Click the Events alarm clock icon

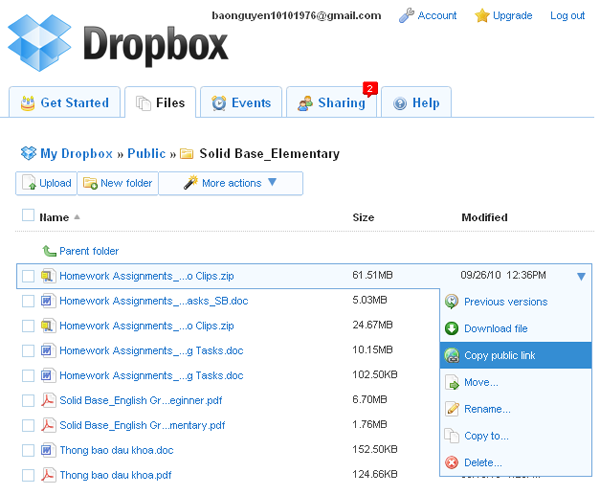coord(219,103)
